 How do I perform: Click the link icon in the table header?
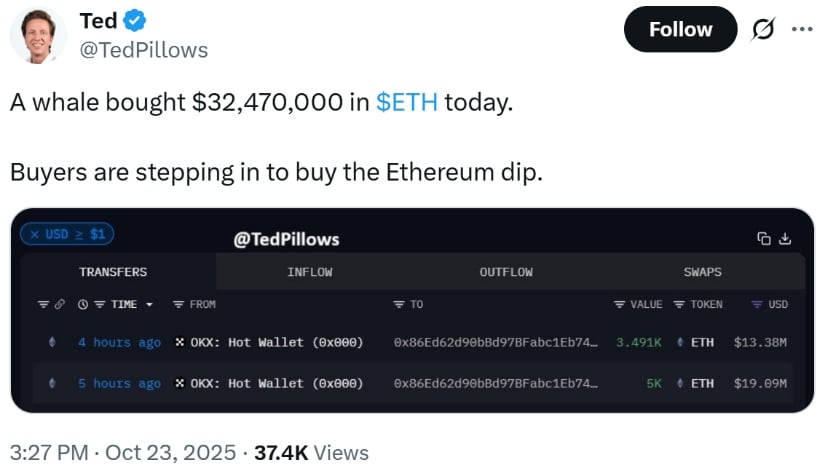[57, 304]
